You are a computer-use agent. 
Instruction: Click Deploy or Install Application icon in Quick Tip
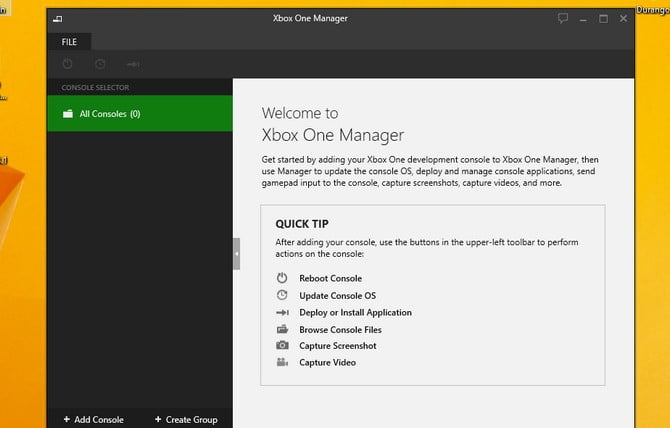pyautogui.click(x=282, y=313)
